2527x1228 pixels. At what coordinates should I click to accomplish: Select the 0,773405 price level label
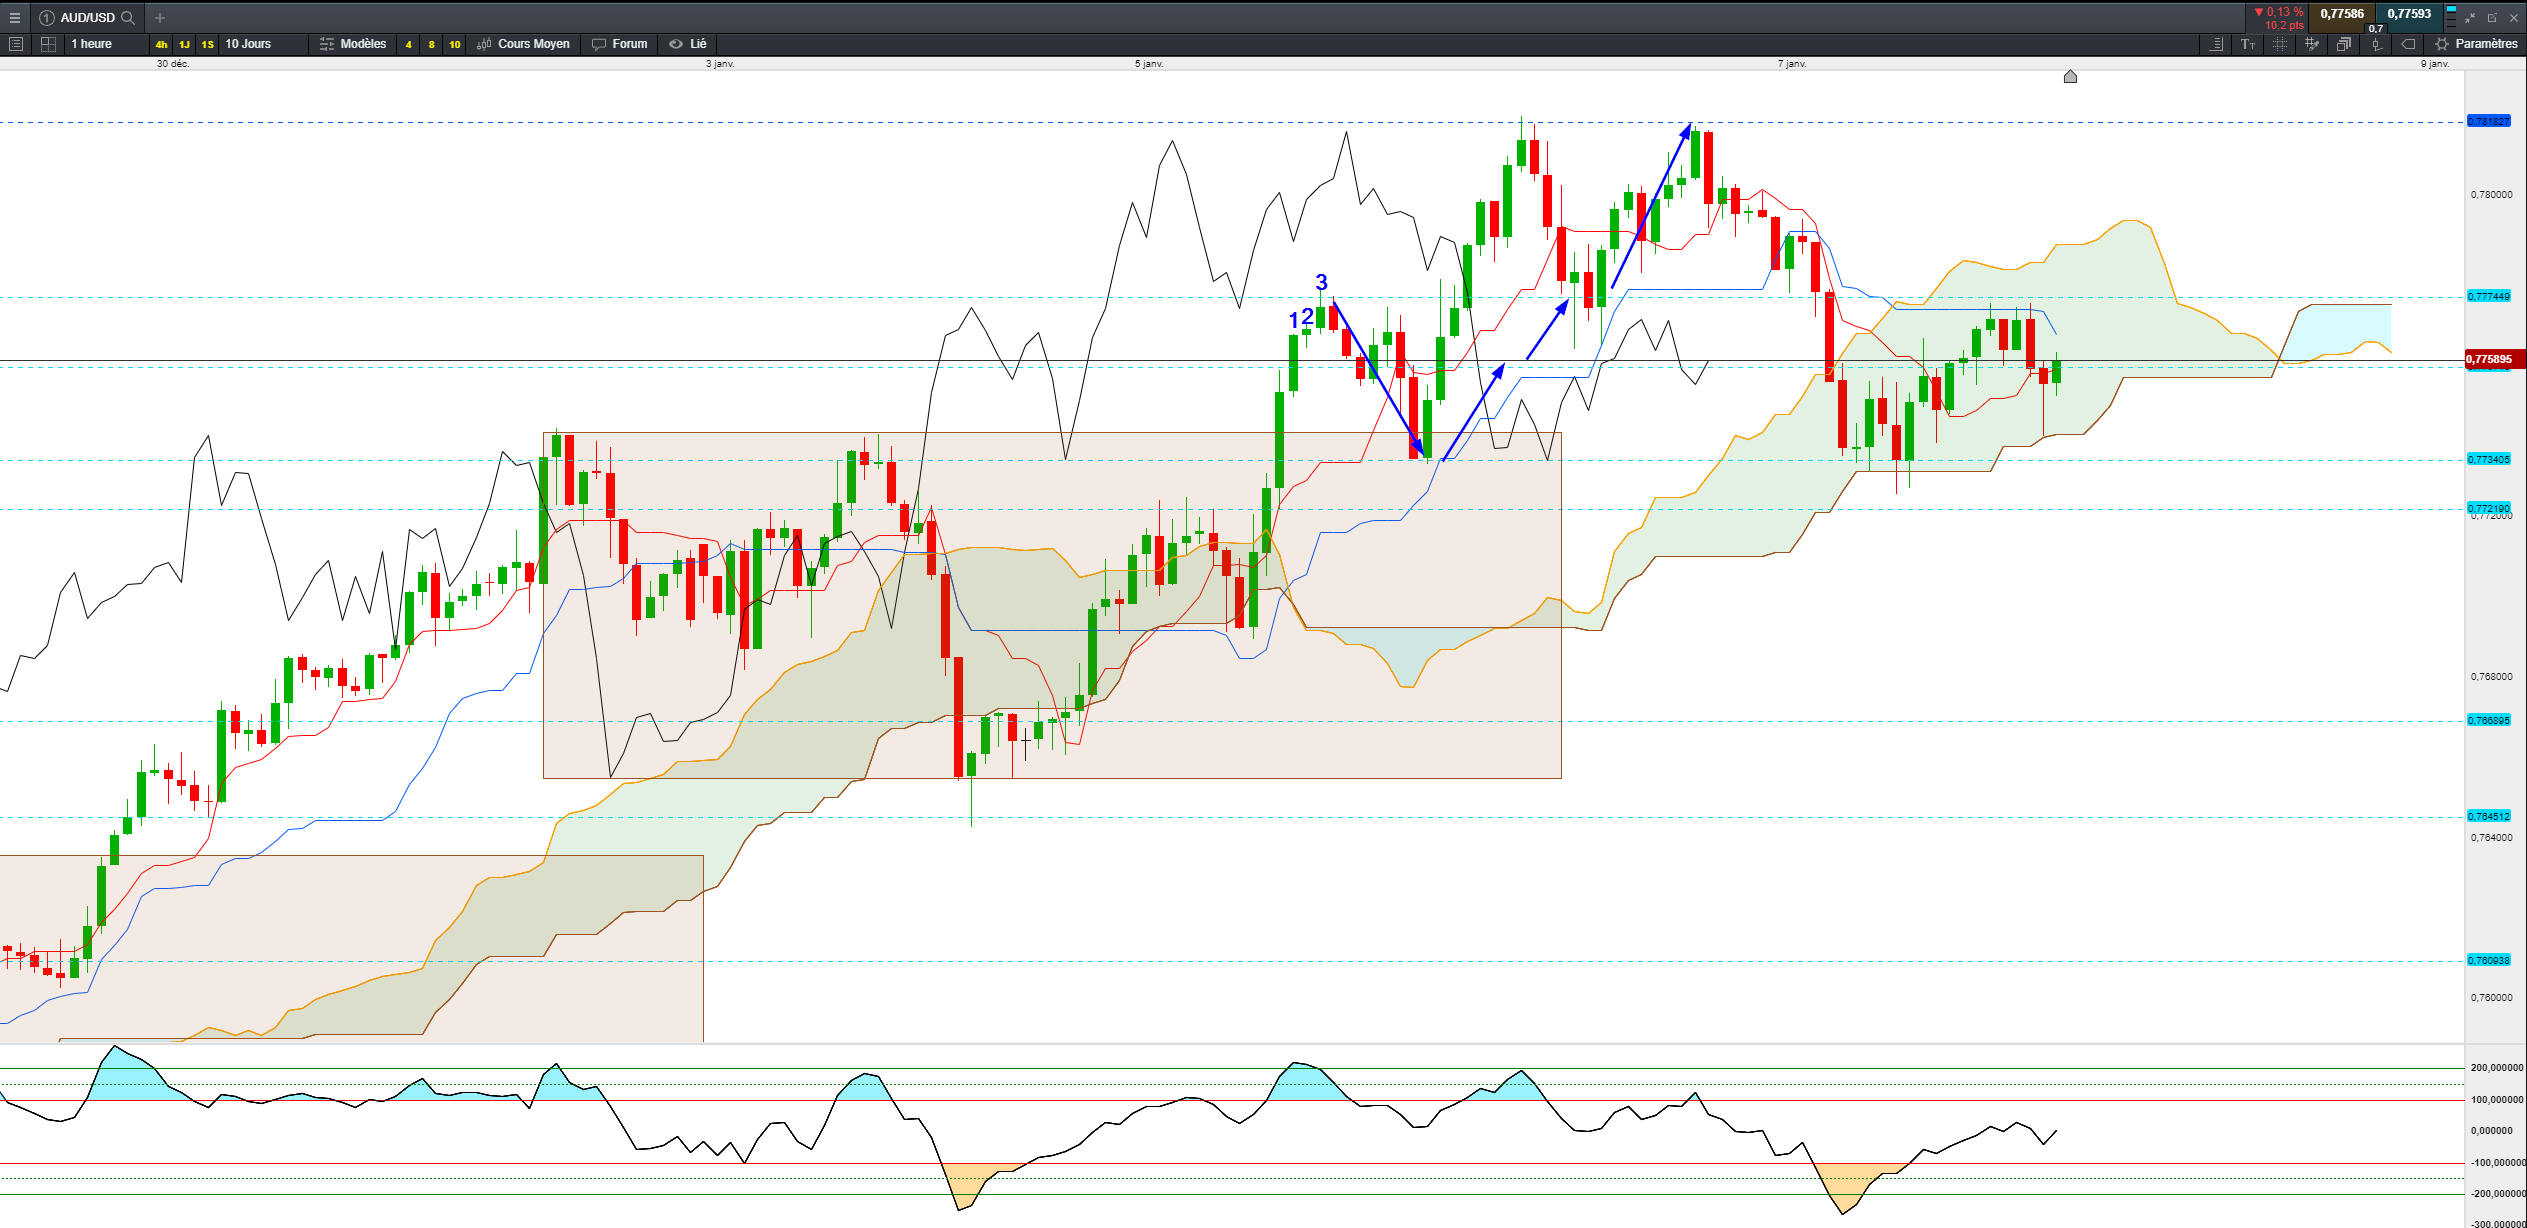(x=2489, y=459)
